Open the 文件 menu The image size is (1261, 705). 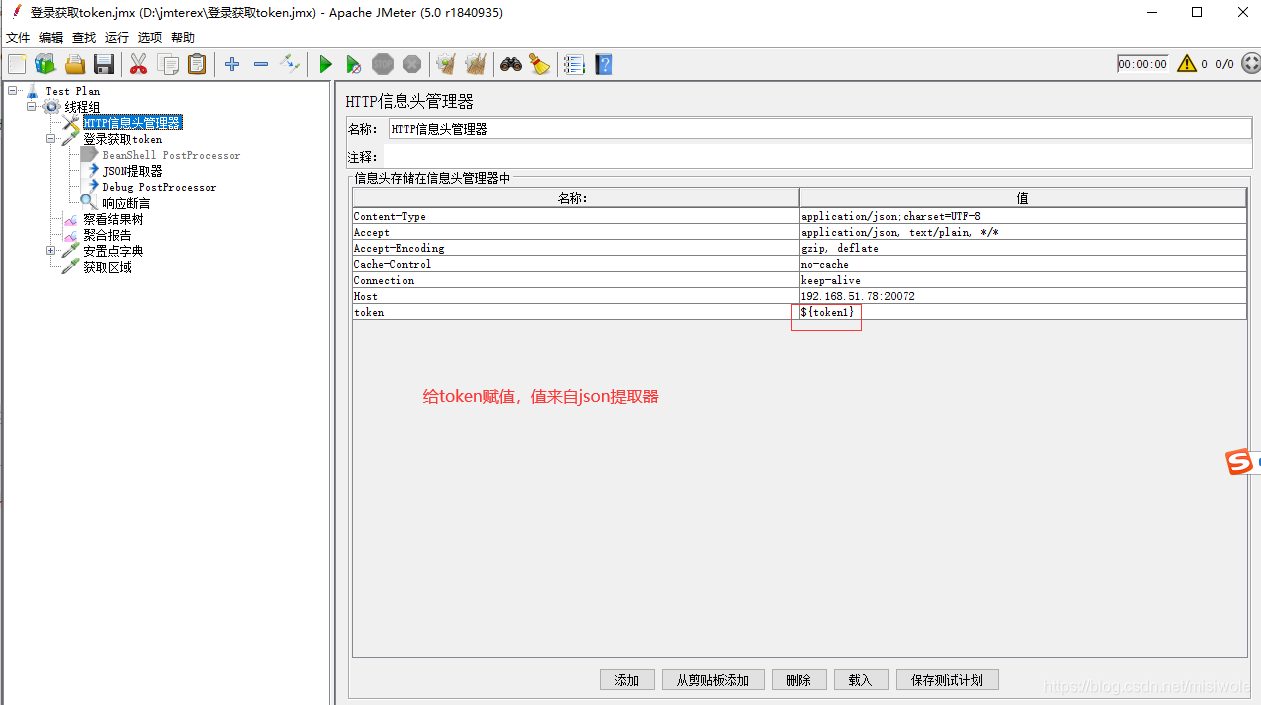(19, 37)
